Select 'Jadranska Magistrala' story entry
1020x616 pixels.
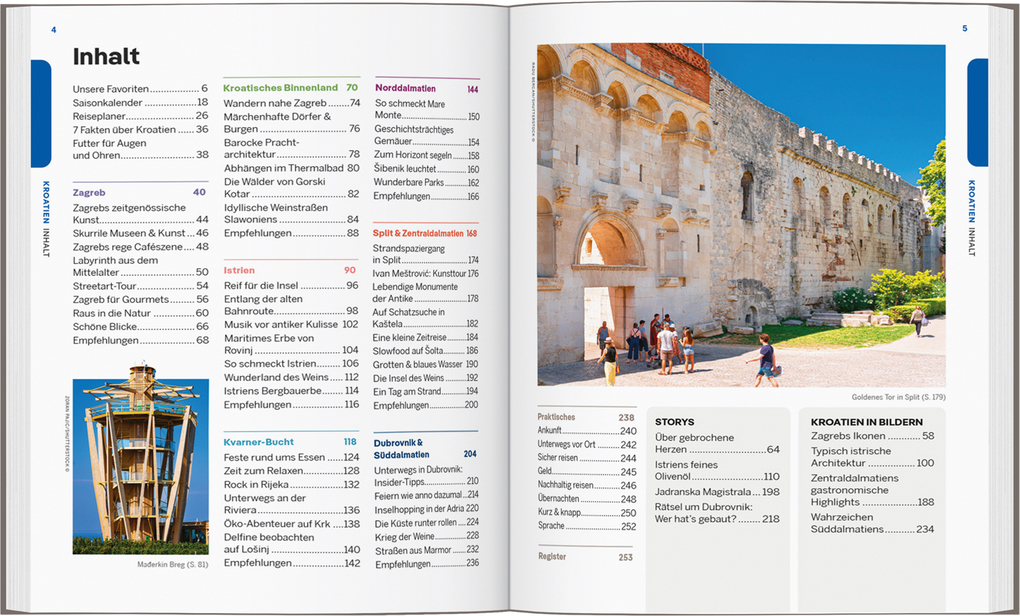[718, 492]
